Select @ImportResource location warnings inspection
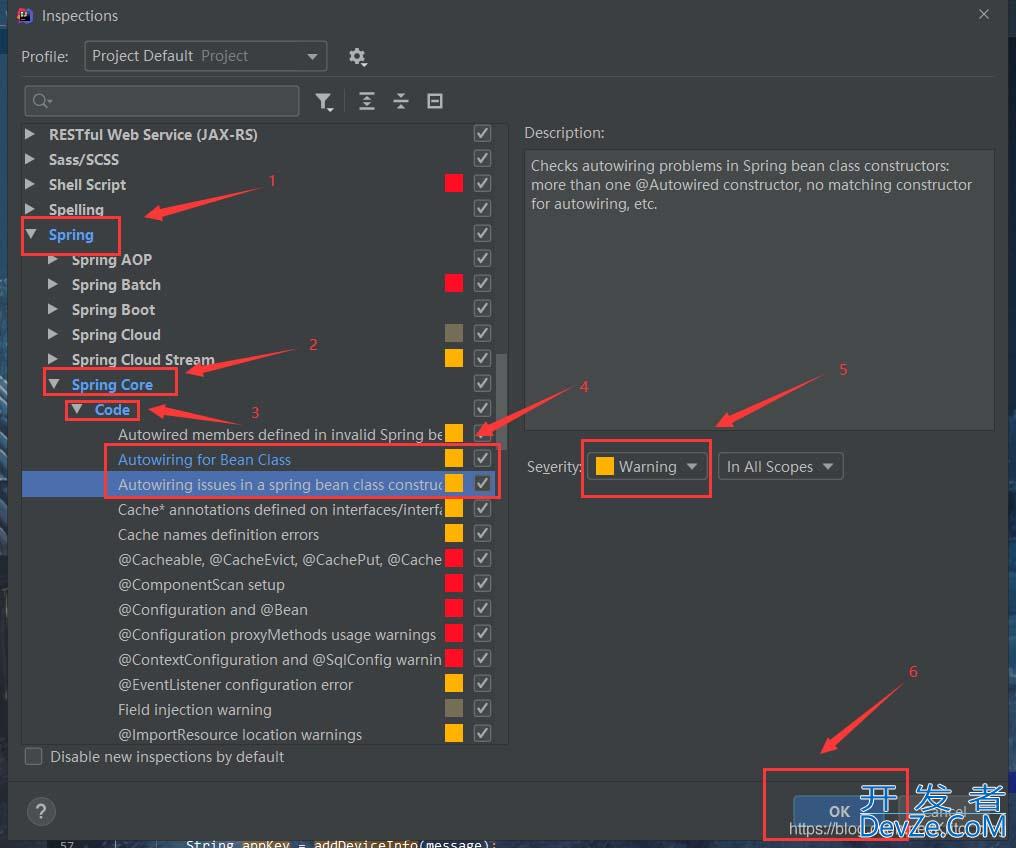 240,735
